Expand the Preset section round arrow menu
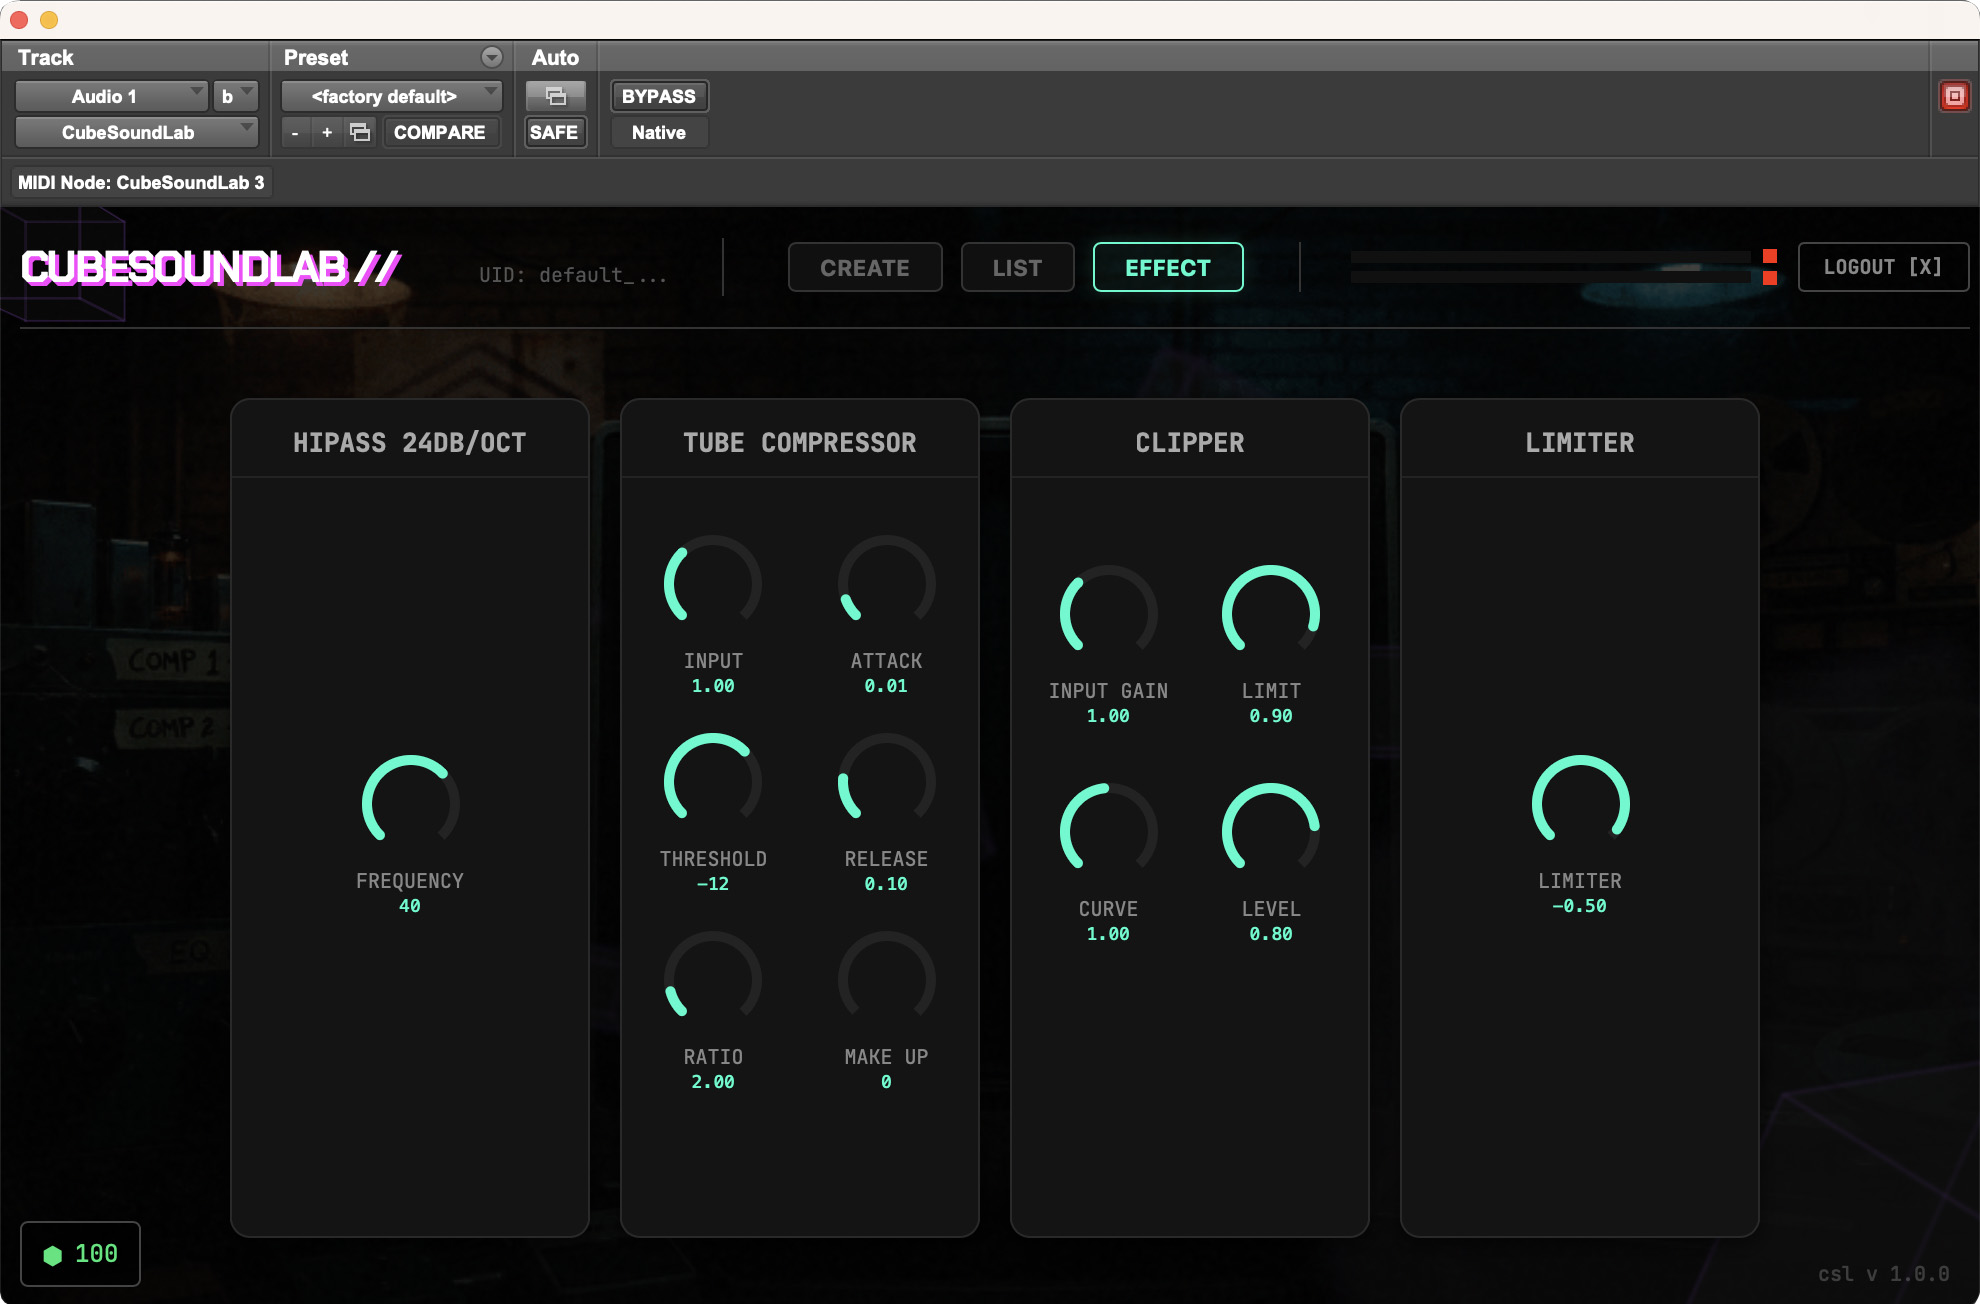The image size is (1980, 1304). (491, 57)
